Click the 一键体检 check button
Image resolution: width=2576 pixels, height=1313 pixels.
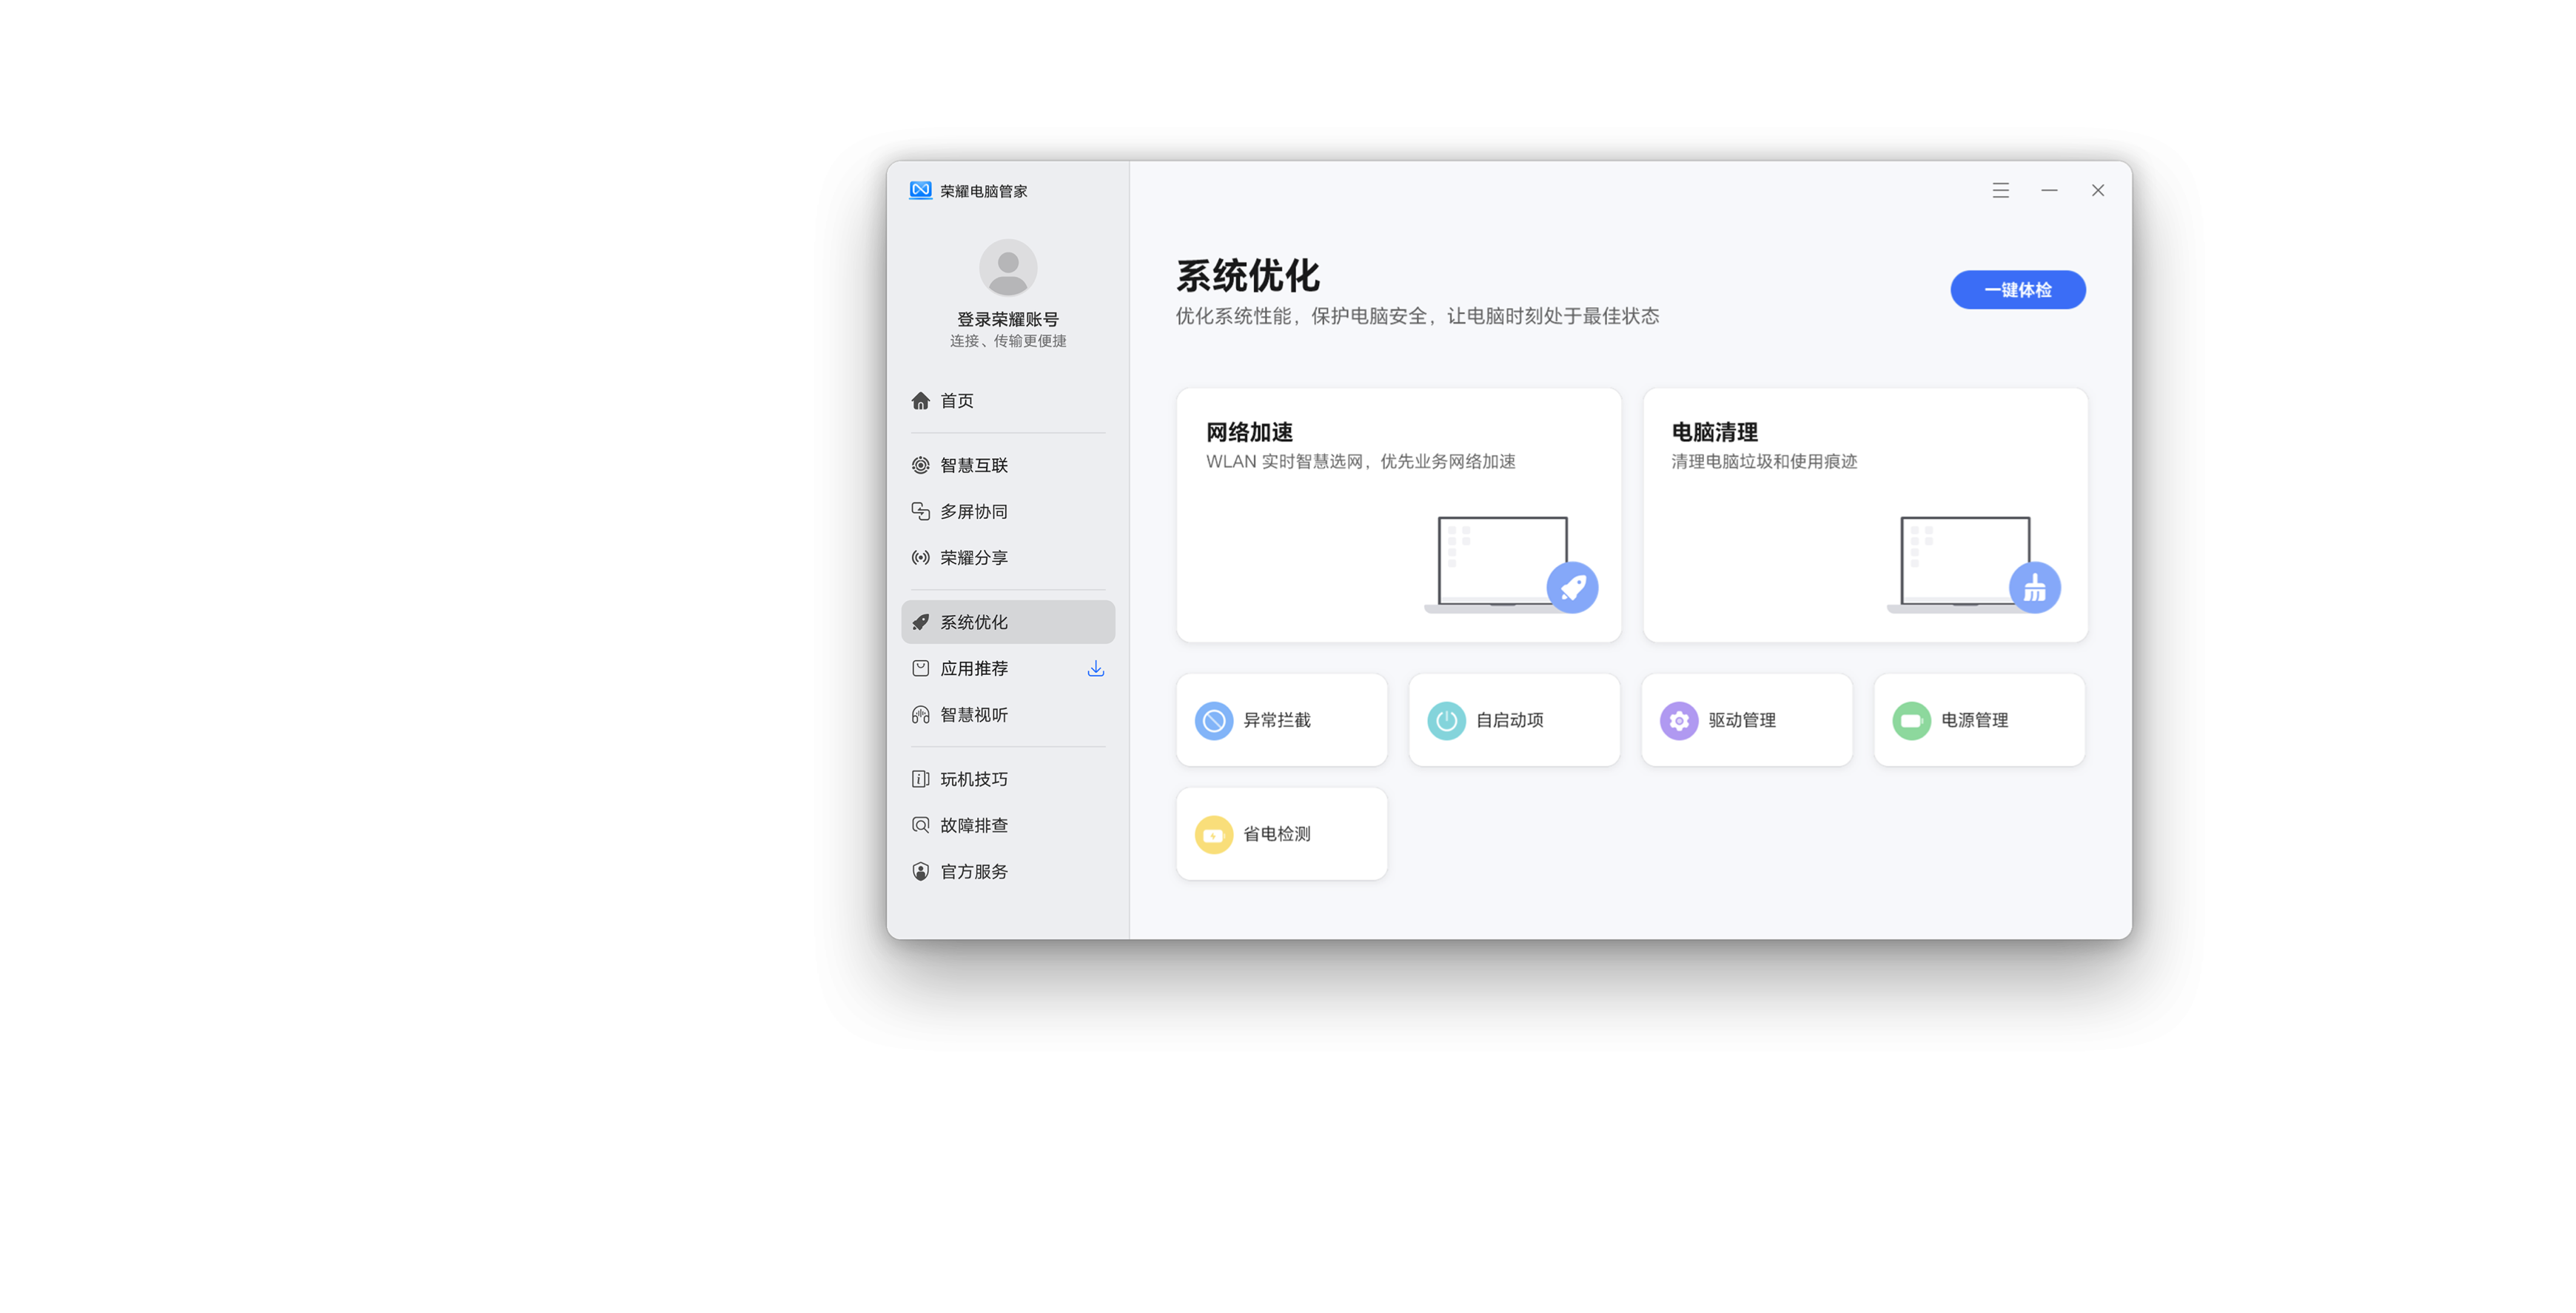coord(2017,289)
